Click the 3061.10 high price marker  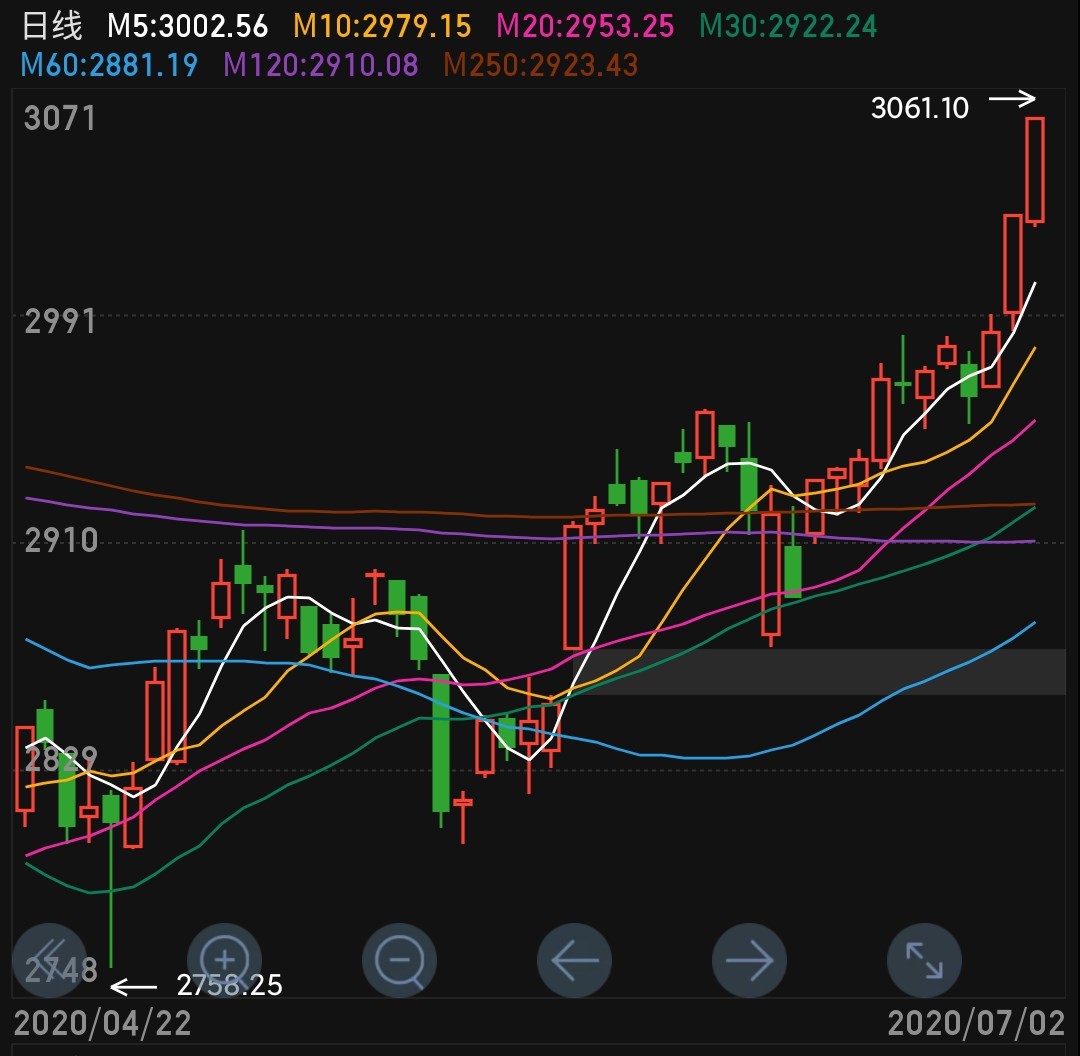tap(920, 108)
